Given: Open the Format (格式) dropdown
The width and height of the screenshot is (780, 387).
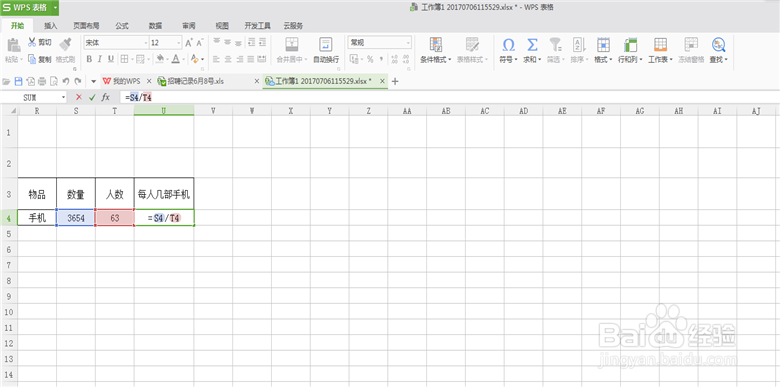Looking at the screenshot, I should 603,50.
